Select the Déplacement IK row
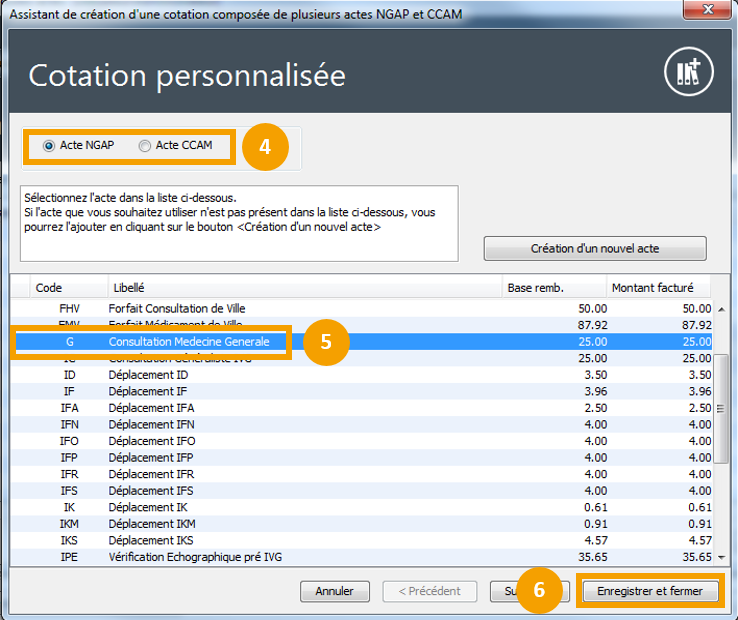This screenshot has width=738, height=620. tap(361, 507)
